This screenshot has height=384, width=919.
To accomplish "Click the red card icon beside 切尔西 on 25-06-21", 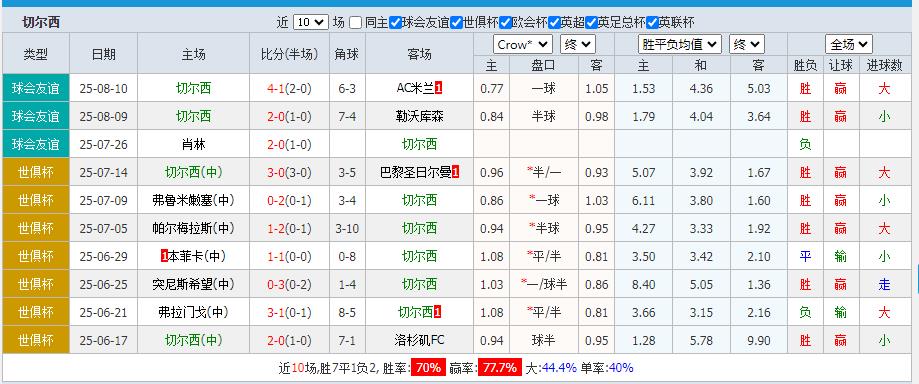I will 437,312.
